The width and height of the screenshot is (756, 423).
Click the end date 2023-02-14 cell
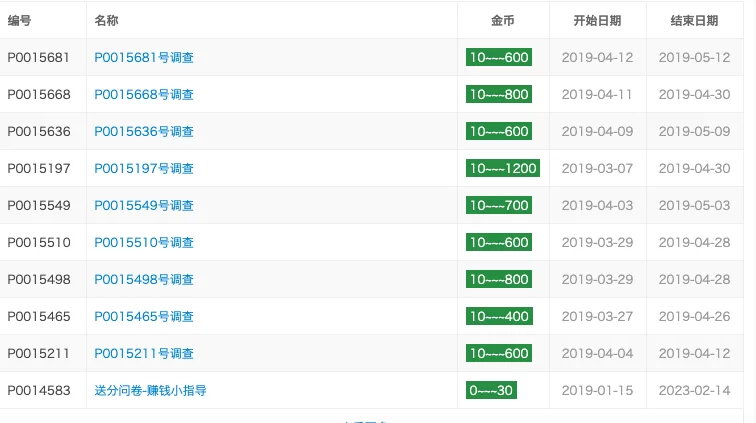pos(694,391)
